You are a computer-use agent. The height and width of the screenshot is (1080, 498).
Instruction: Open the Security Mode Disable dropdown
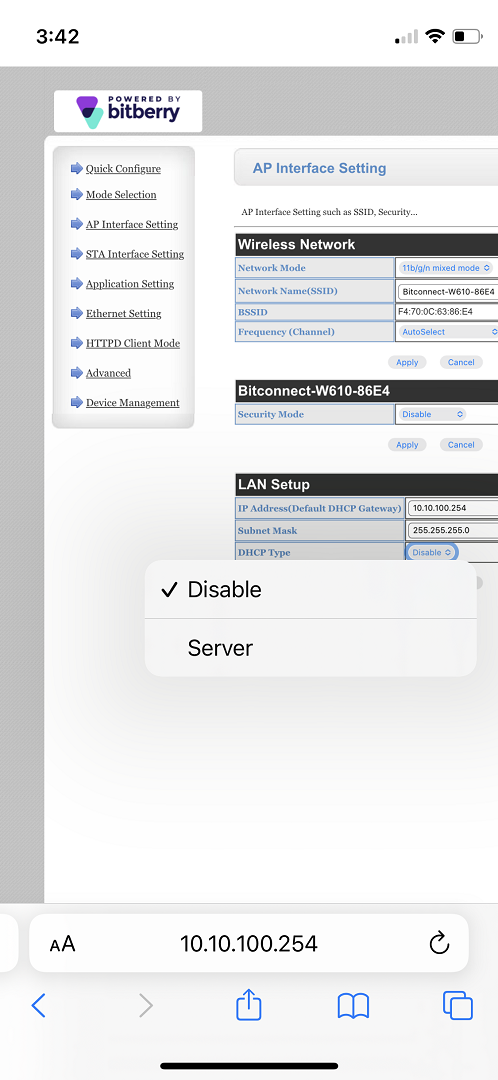(x=431, y=414)
